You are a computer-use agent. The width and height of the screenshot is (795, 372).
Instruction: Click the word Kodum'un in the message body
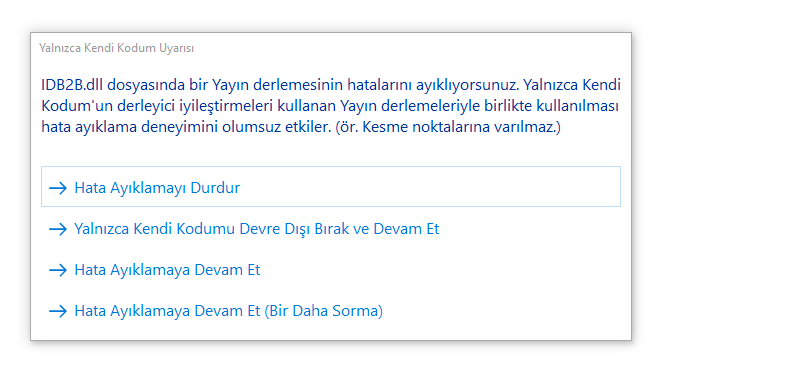pyautogui.click(x=69, y=106)
